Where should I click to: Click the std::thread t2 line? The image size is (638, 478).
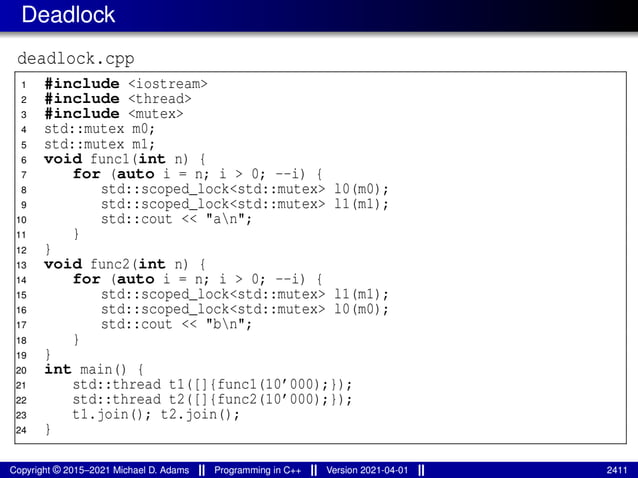pyautogui.click(x=212, y=400)
